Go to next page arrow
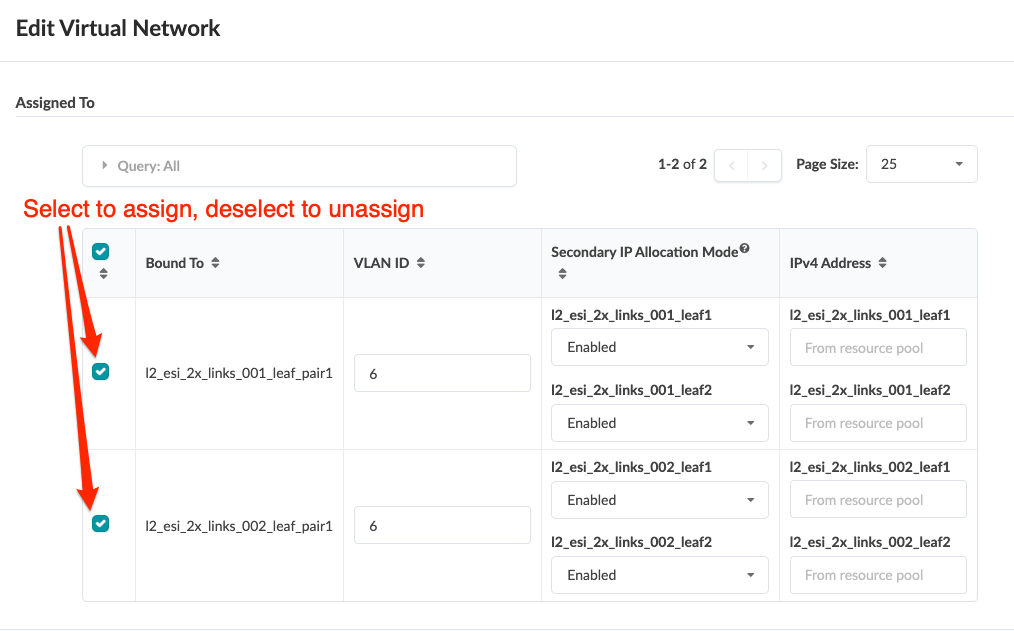Viewport: 1014px width, 631px height. point(765,165)
